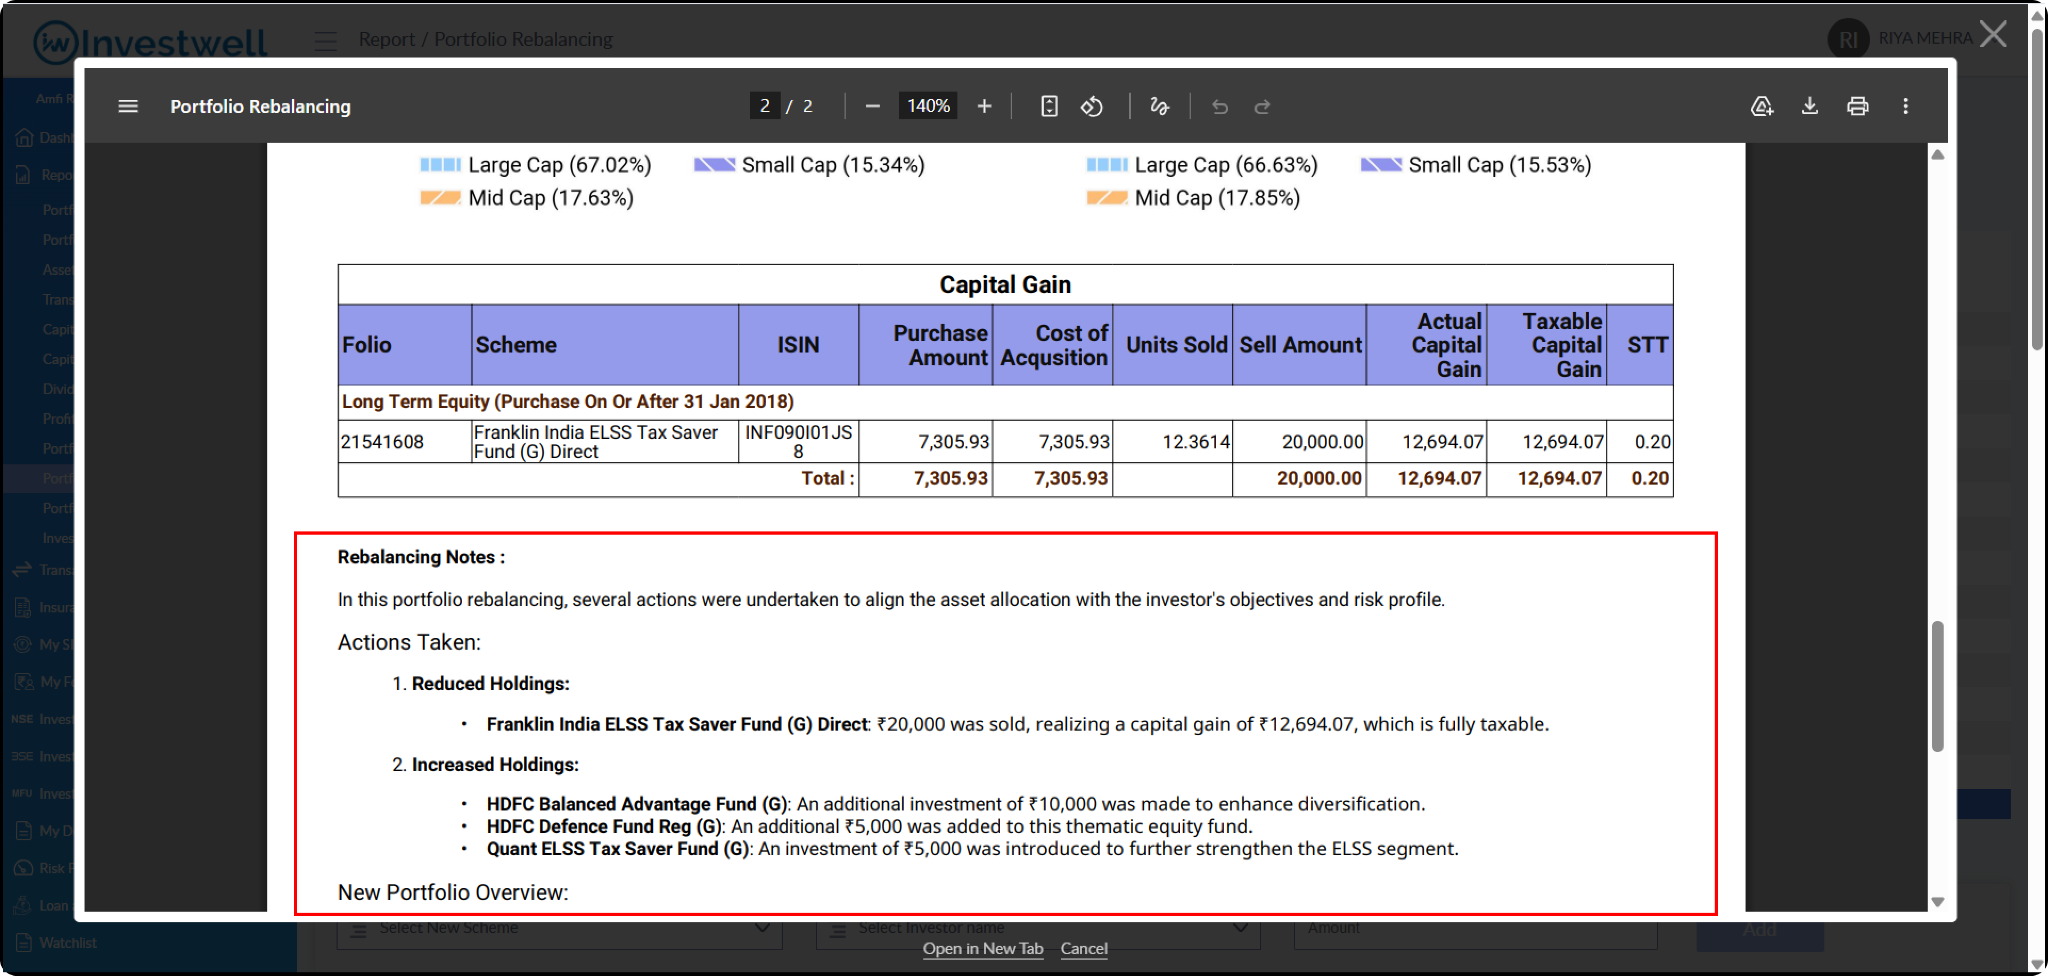Toggle the background hamburger menu near breadcrumb
The width and height of the screenshot is (2048, 976).
point(325,40)
